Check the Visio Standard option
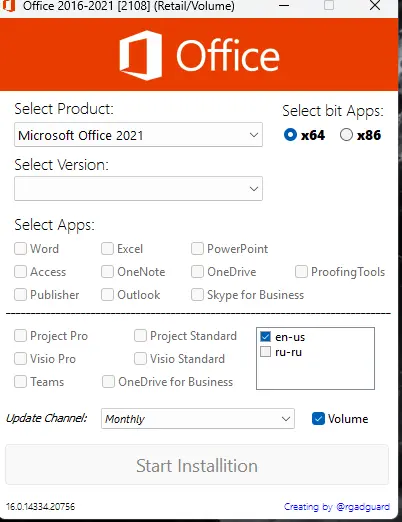Screen dimensions: 402x522 click(140, 358)
